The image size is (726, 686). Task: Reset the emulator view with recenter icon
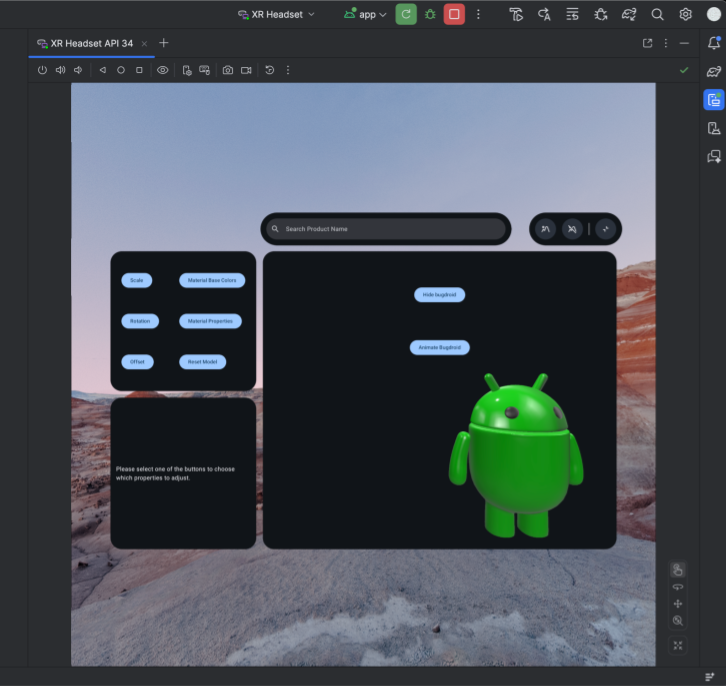point(678,646)
